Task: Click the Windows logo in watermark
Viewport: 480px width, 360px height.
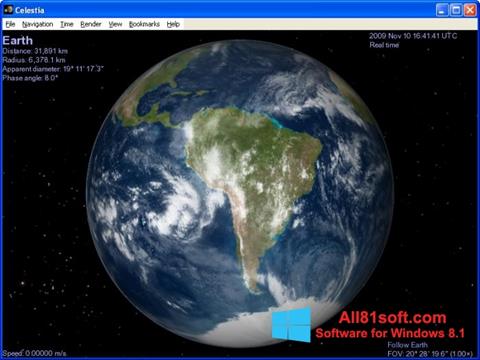Action: pos(291,324)
